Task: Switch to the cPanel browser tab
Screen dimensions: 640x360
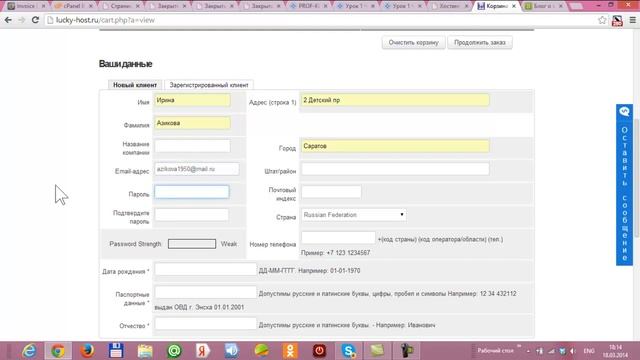Action: [73, 6]
